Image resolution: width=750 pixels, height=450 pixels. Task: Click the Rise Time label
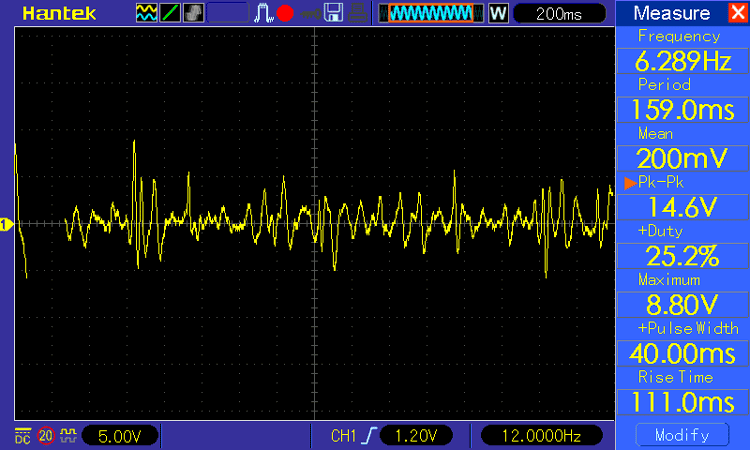675,377
